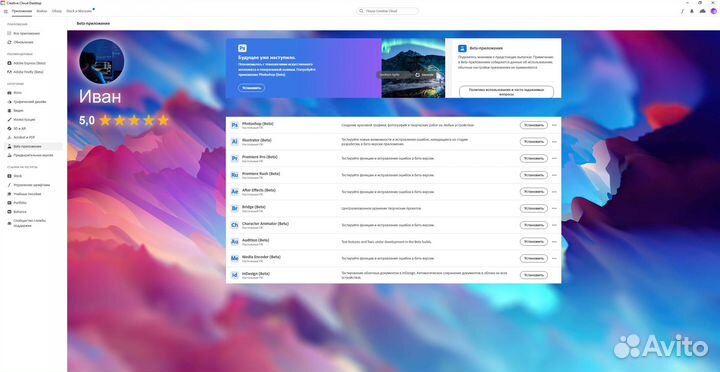Install Illustrator (Beta)

(534, 142)
